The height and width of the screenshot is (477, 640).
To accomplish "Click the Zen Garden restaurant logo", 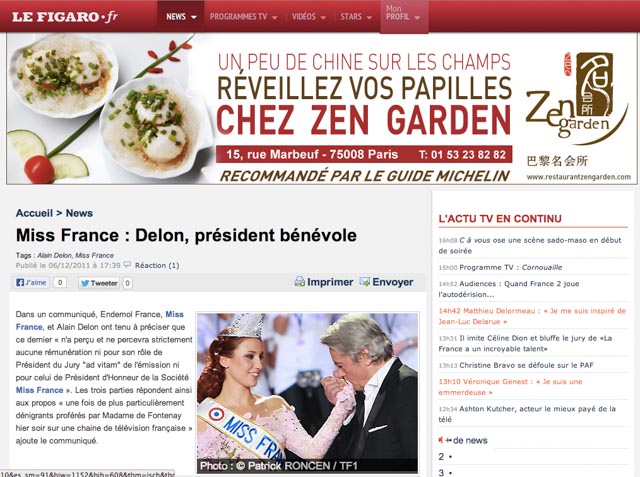I will click(x=576, y=98).
